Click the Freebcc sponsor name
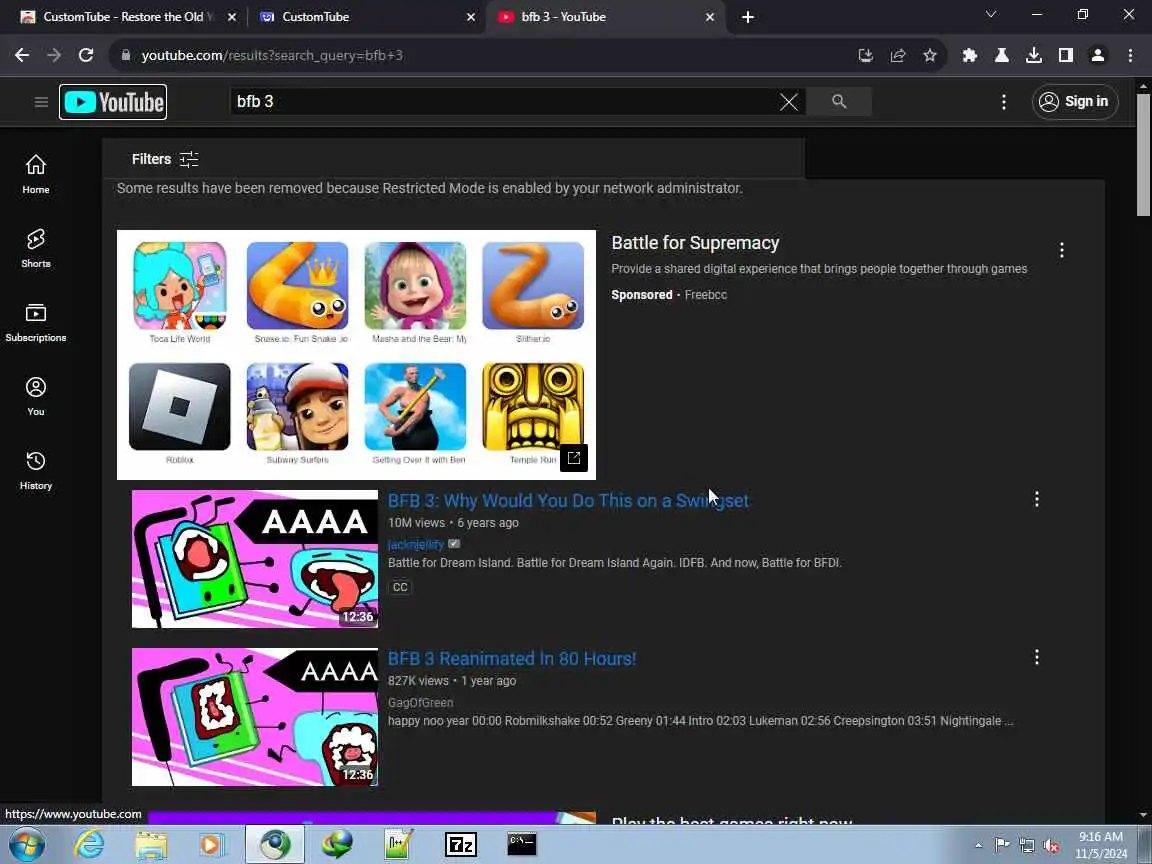This screenshot has width=1152, height=864. coord(705,295)
